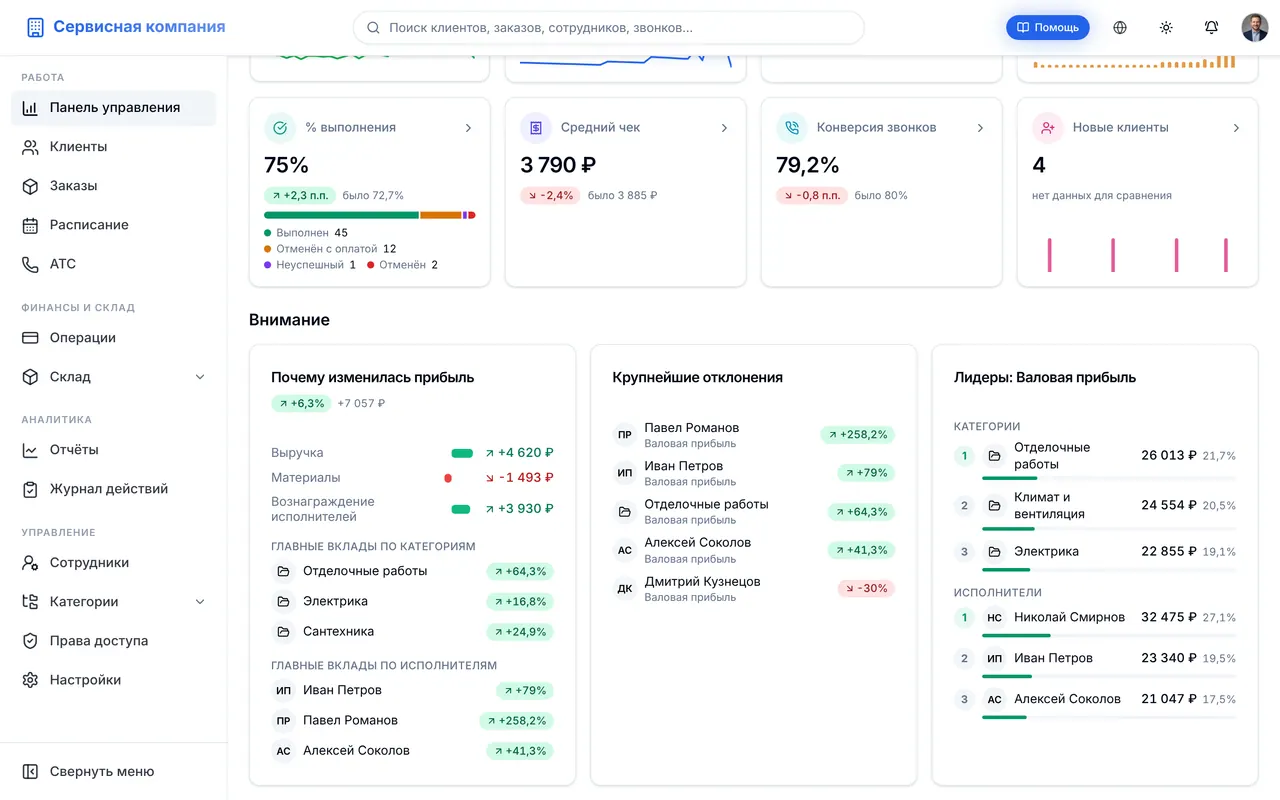Toggle the light/dark theme sun icon

(x=1166, y=28)
